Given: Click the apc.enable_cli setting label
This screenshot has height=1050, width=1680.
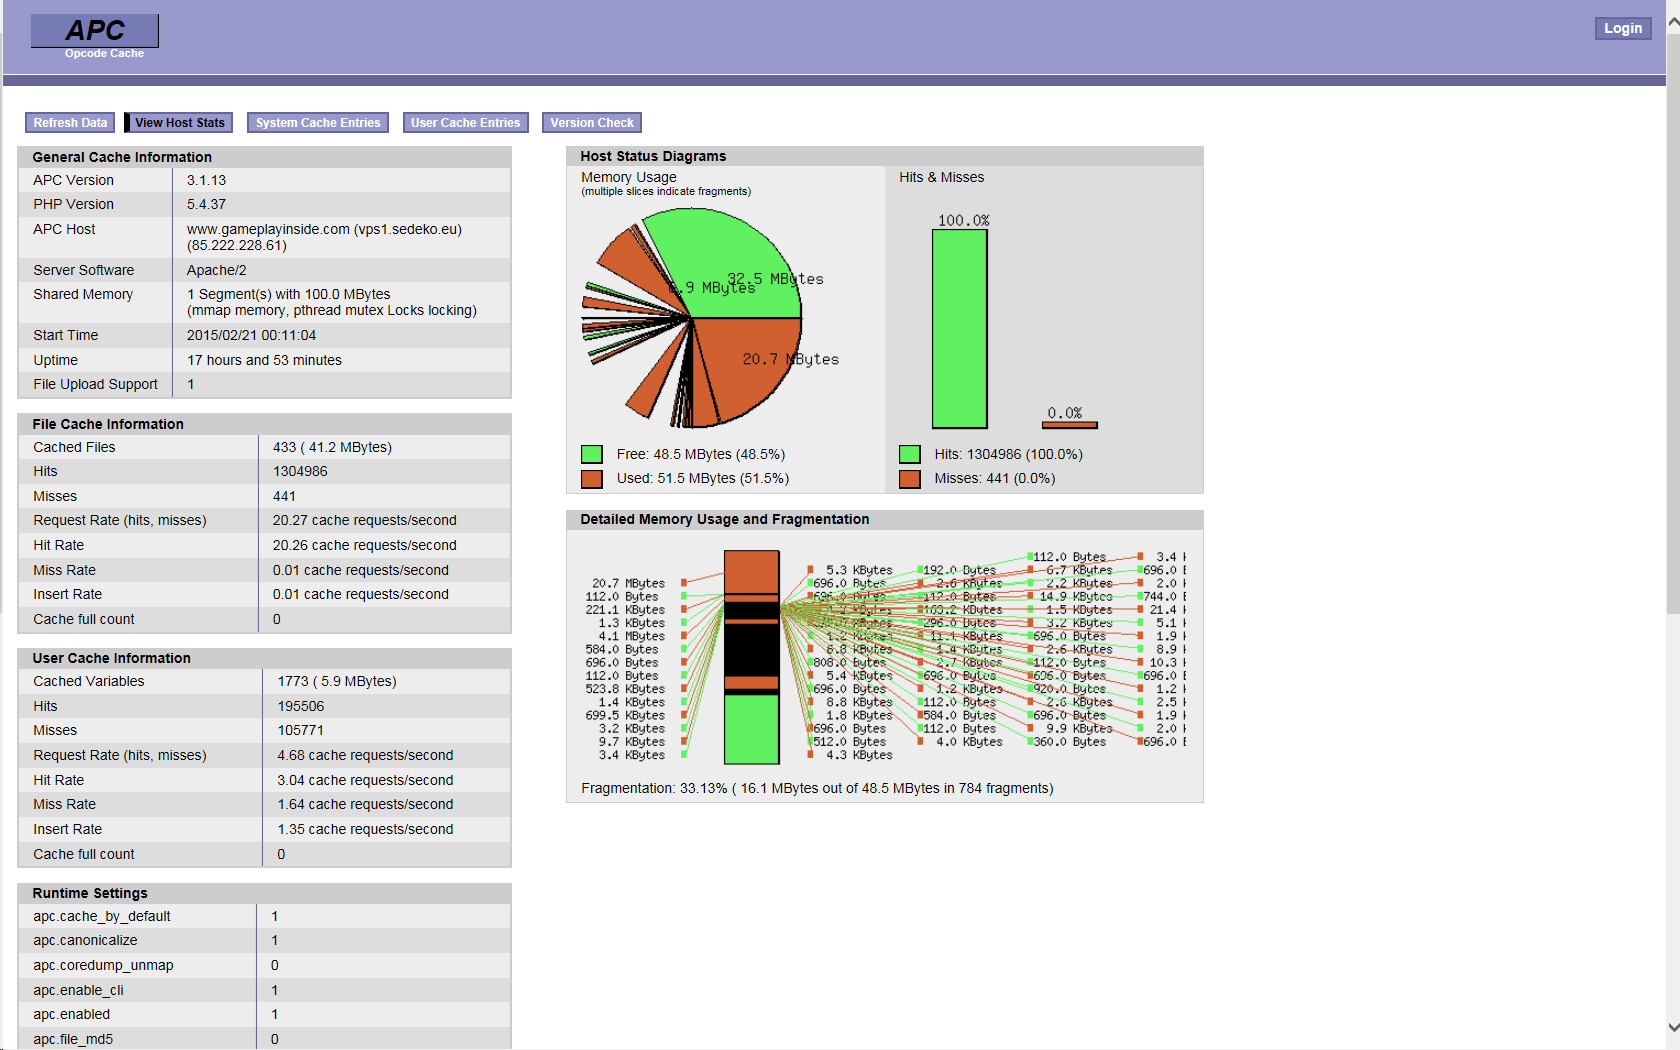Looking at the screenshot, I should point(78,990).
